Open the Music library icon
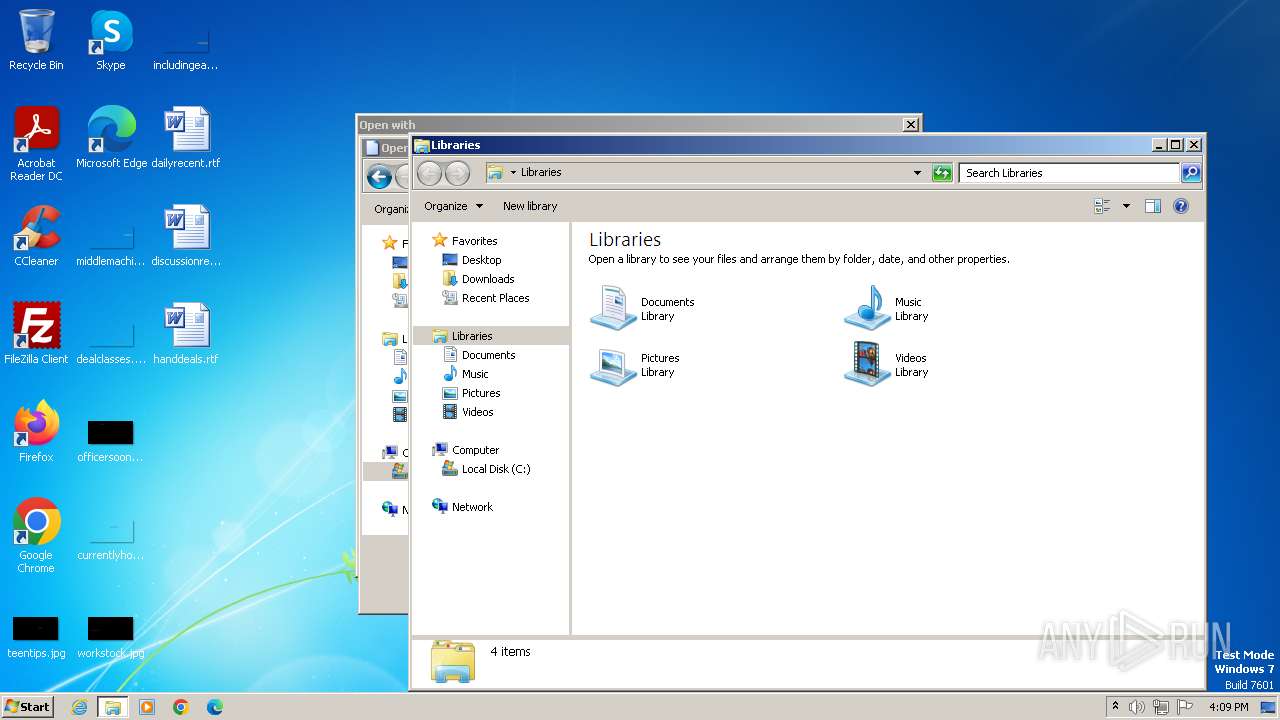1280x720 pixels. [x=867, y=308]
